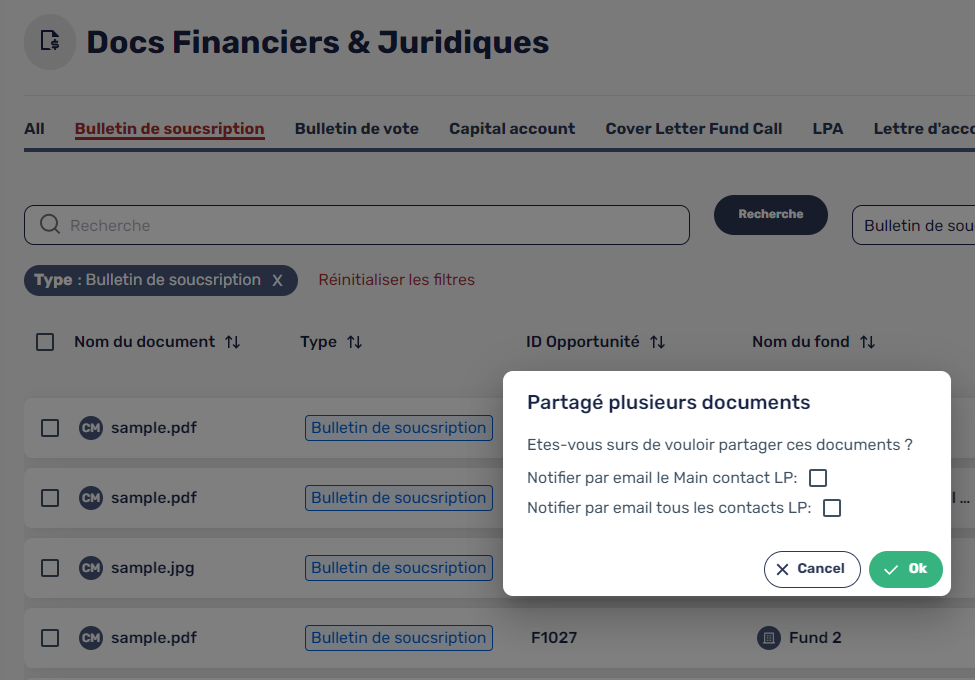Remove the Type filter using its X icon

[x=277, y=280]
